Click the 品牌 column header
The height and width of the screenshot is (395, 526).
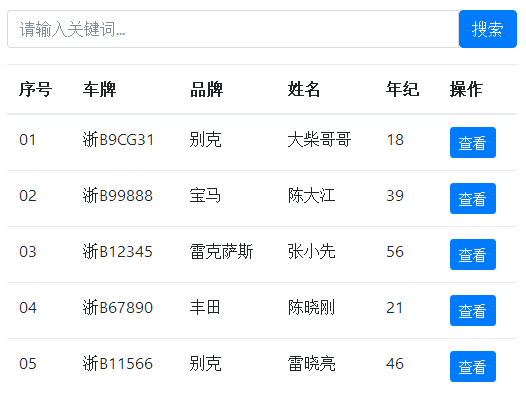206,89
